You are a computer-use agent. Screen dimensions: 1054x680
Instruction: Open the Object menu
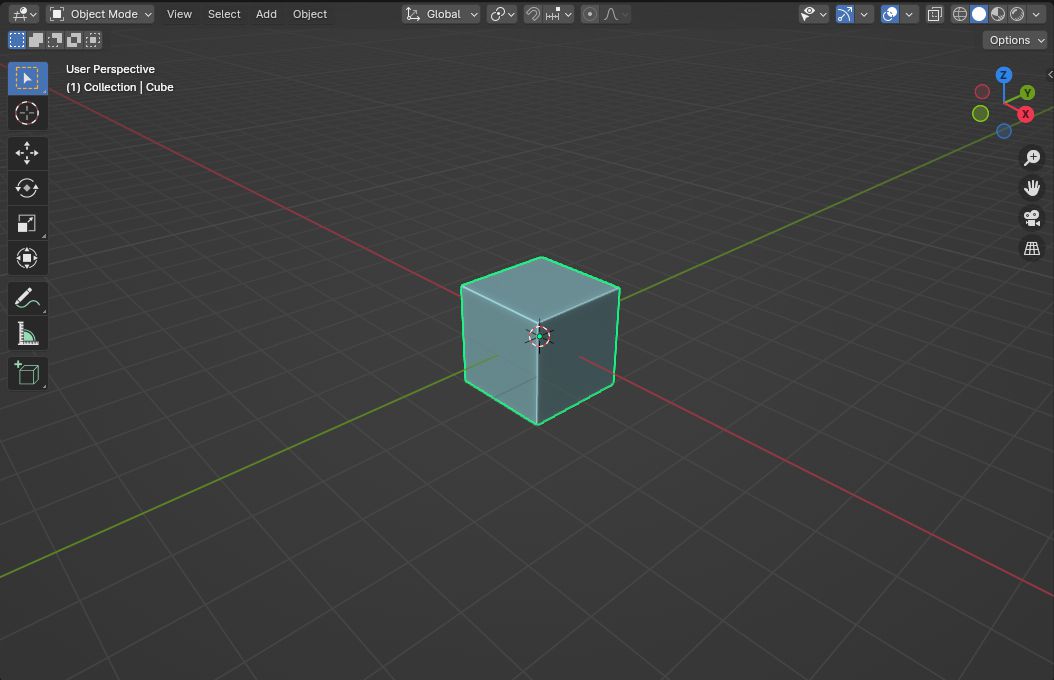tap(310, 14)
